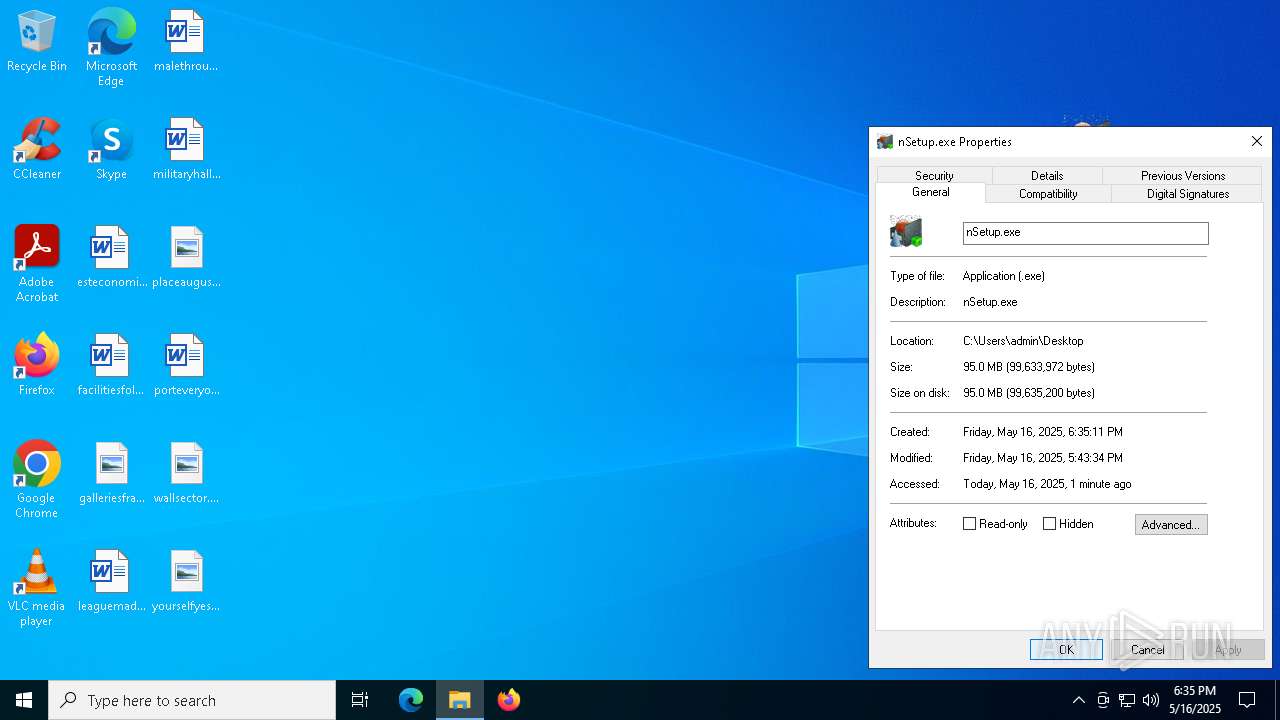The width and height of the screenshot is (1280, 720).
Task: Select the yourselfyes... image file
Action: tap(186, 582)
